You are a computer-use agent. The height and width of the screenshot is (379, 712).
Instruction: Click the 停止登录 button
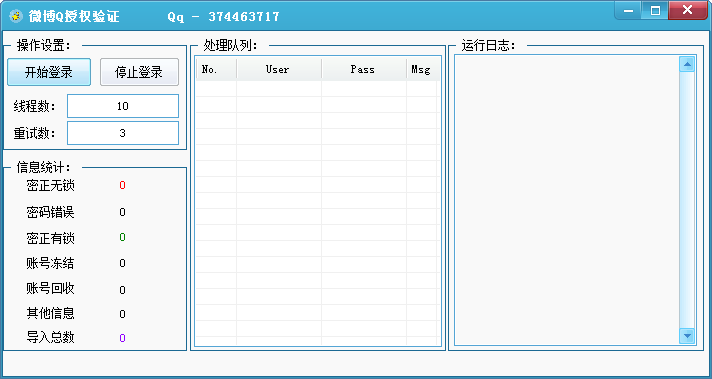pyautogui.click(x=139, y=72)
